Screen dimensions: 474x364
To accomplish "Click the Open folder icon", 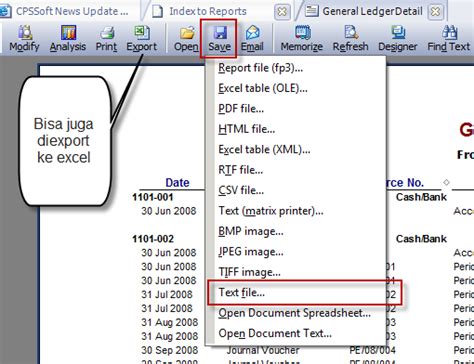I will (186, 39).
